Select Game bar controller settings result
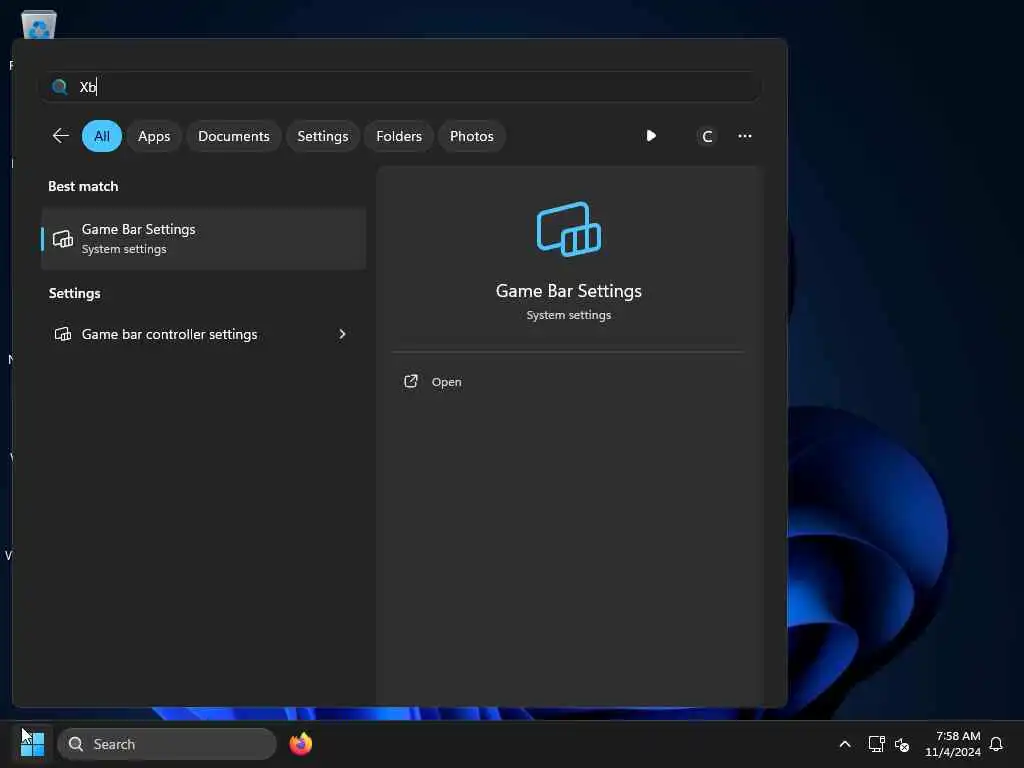Screen dimensions: 1024x768 coord(203,334)
